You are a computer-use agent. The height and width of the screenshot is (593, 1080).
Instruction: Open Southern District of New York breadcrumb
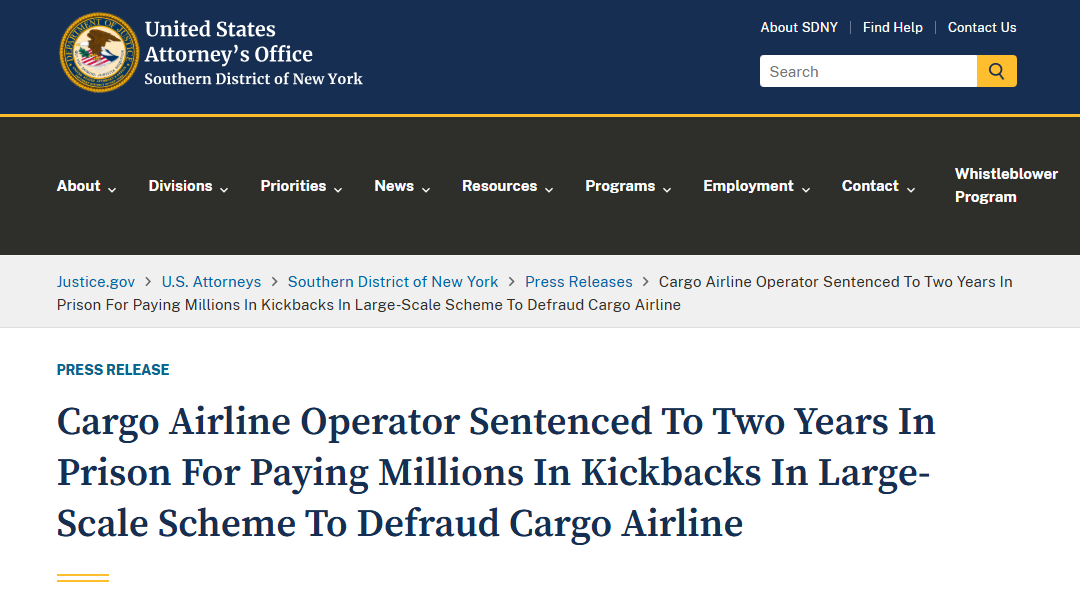tap(393, 282)
